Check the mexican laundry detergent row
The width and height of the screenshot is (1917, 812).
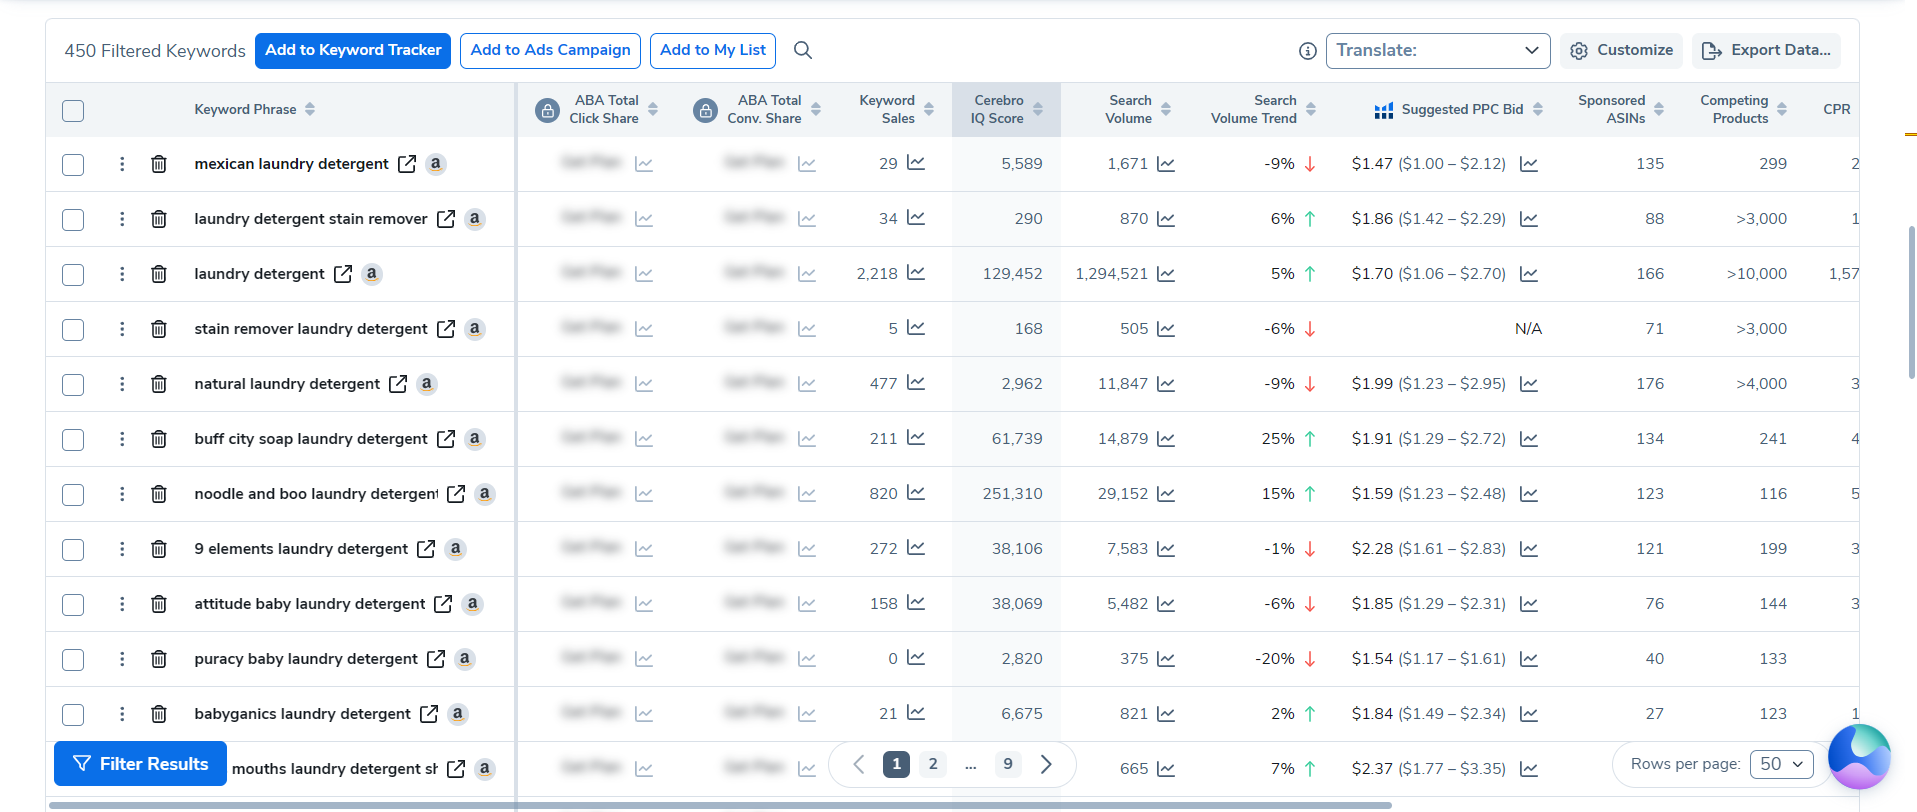73,164
